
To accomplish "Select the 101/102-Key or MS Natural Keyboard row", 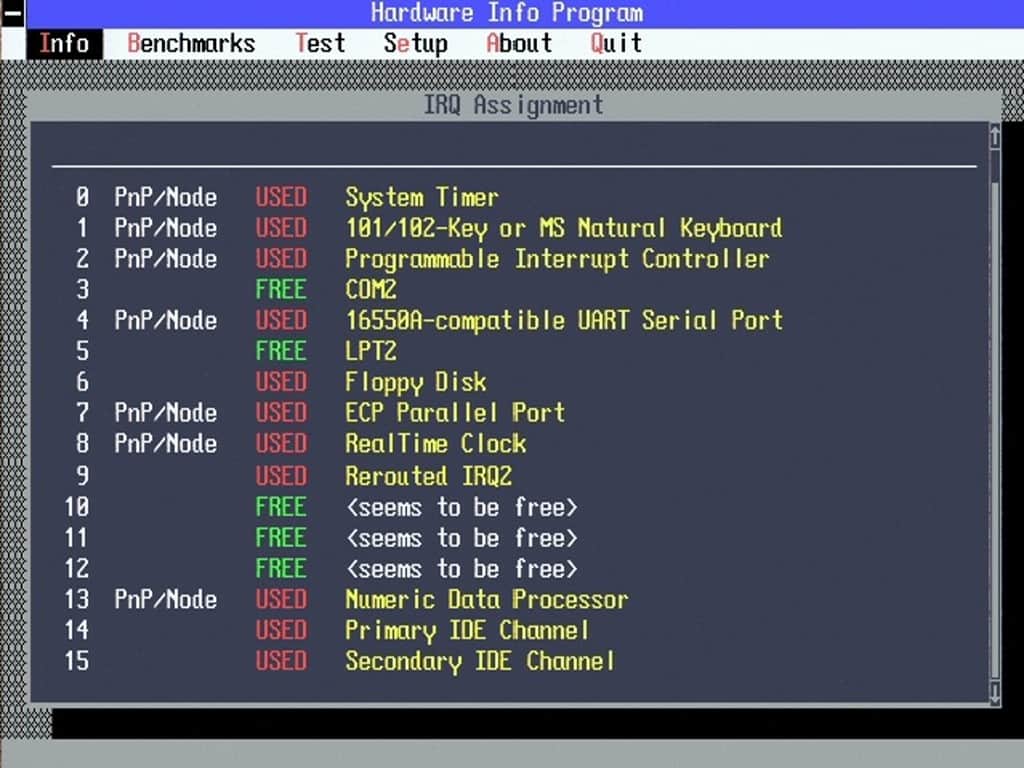I will click(428, 228).
